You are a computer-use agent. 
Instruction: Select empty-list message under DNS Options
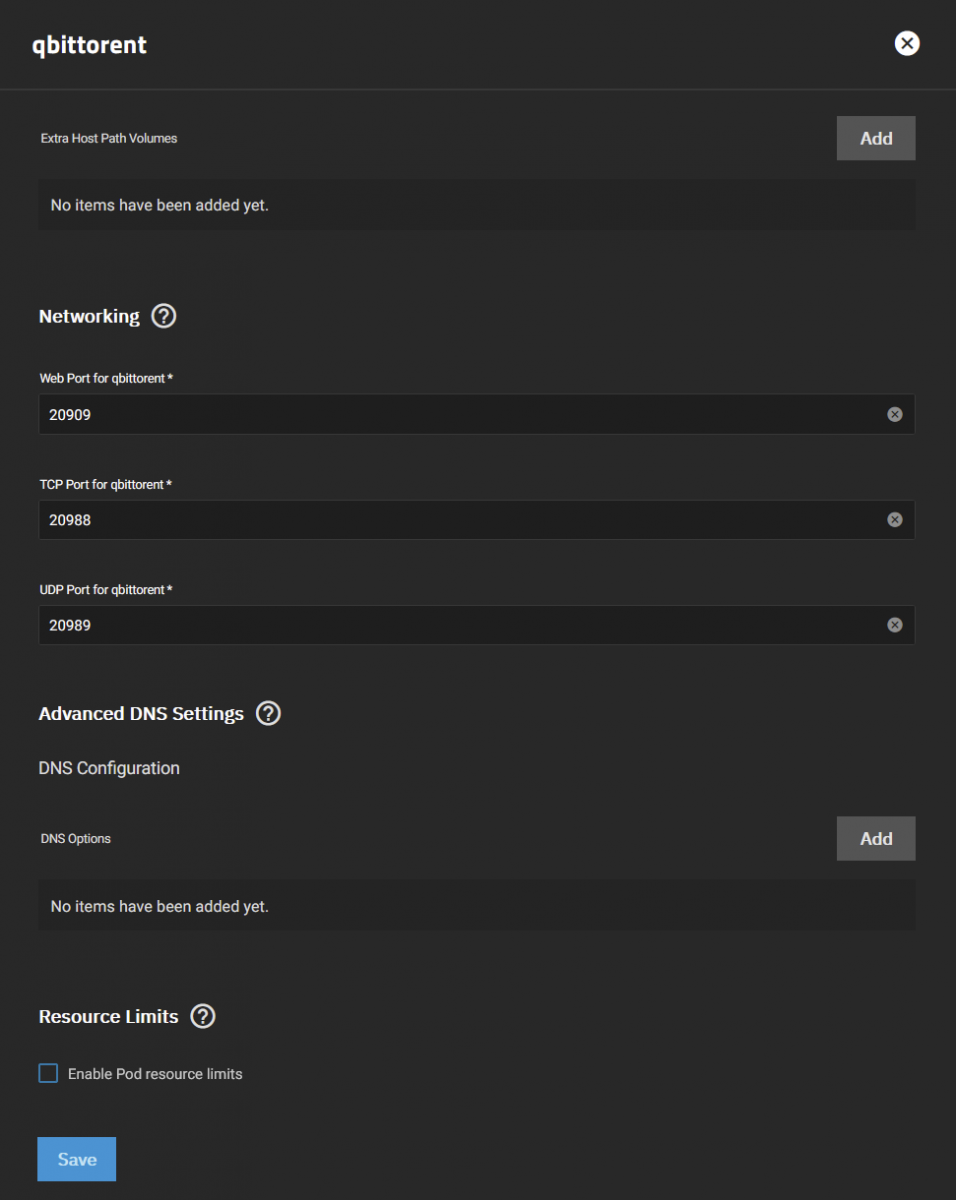[x=160, y=907]
